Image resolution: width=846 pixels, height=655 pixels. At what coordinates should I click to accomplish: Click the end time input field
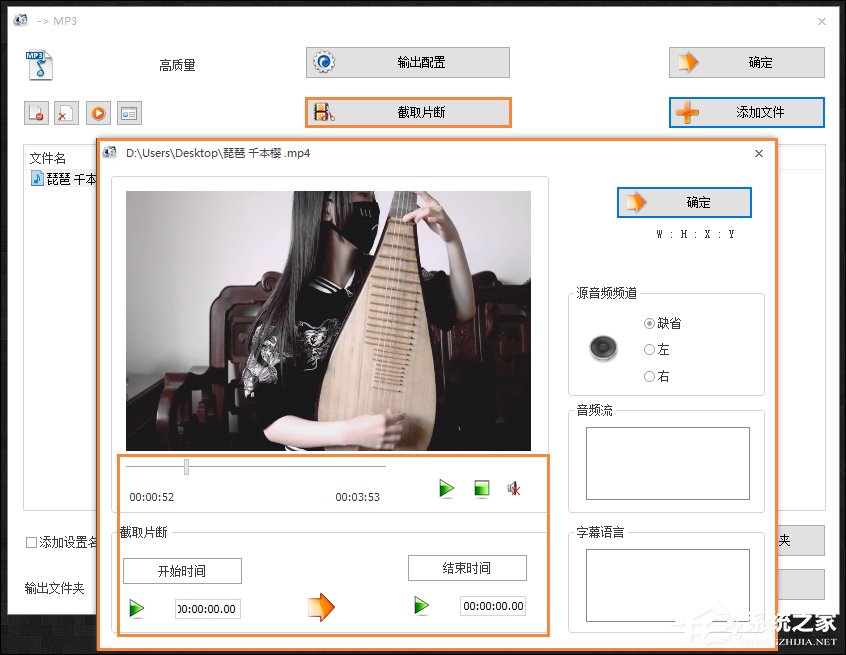491,605
